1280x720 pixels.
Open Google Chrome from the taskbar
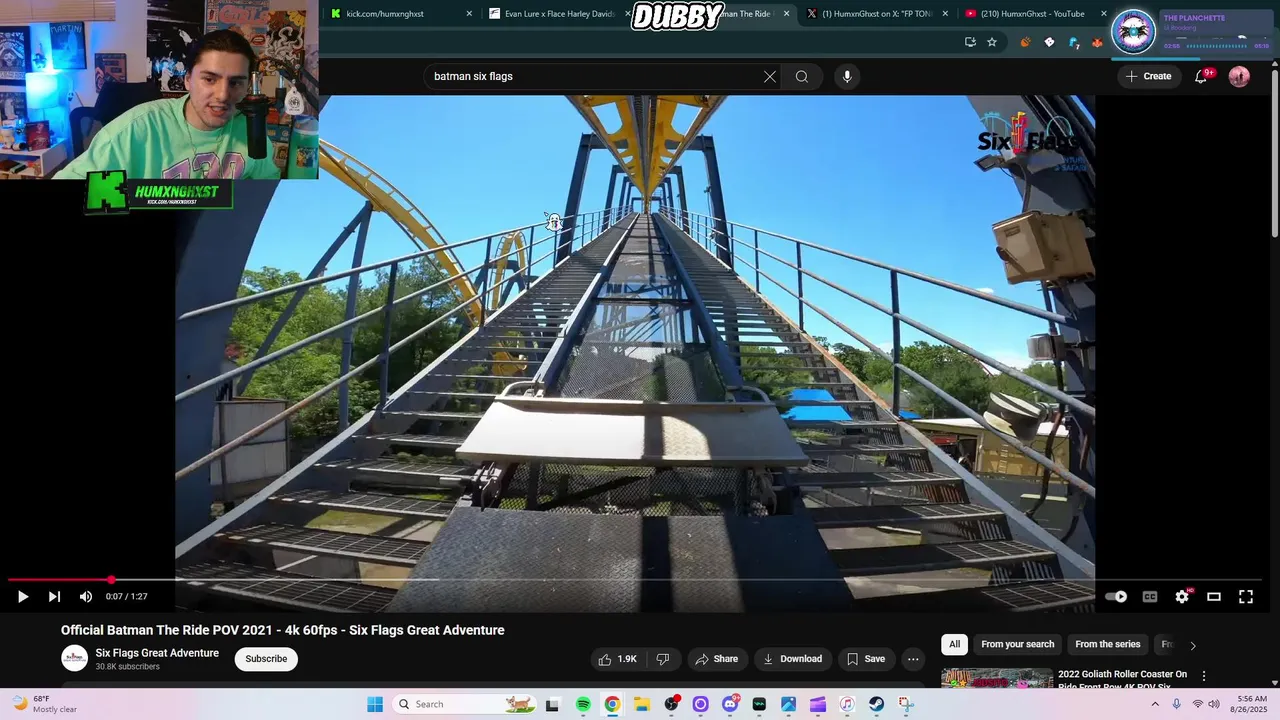coord(612,704)
